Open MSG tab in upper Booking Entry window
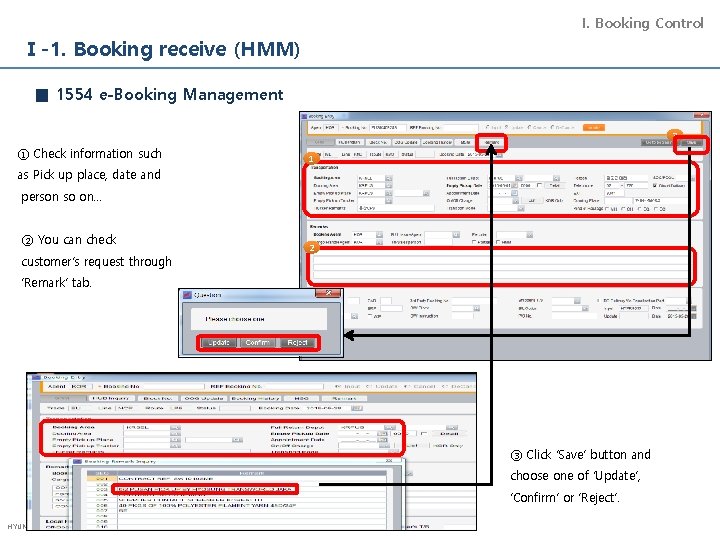Screen dimensions: 720x540 [465, 142]
